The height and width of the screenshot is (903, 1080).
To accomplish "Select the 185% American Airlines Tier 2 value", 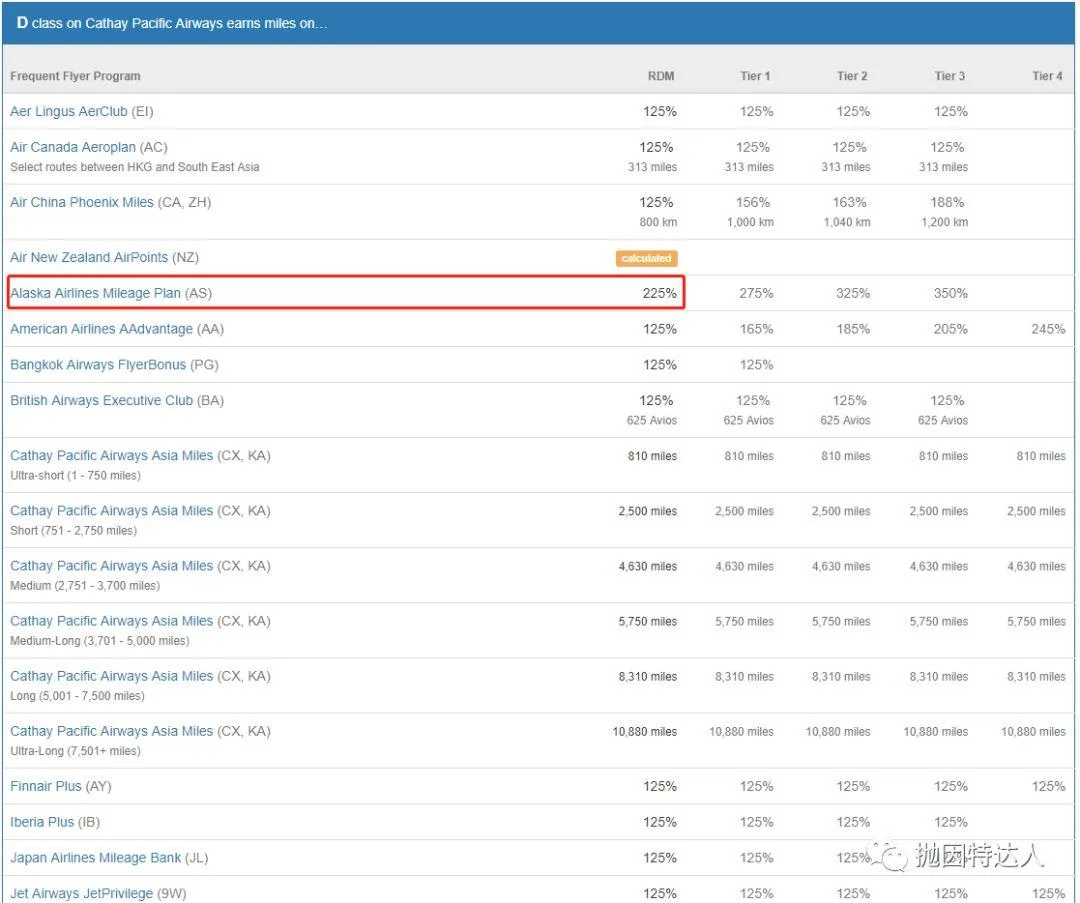I will tap(853, 329).
